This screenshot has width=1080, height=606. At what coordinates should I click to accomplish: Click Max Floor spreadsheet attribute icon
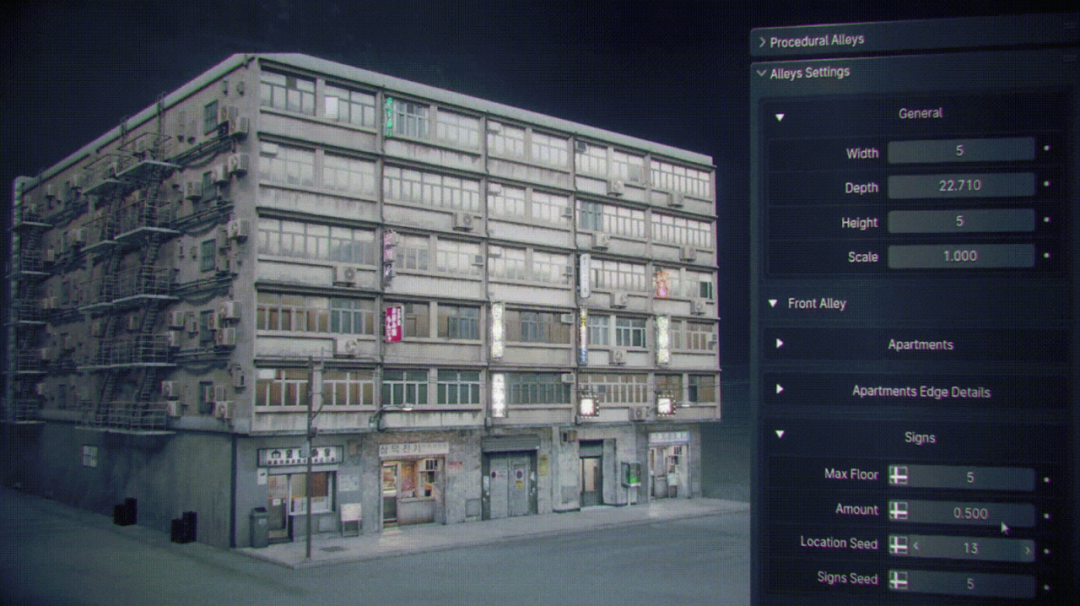tap(898, 475)
